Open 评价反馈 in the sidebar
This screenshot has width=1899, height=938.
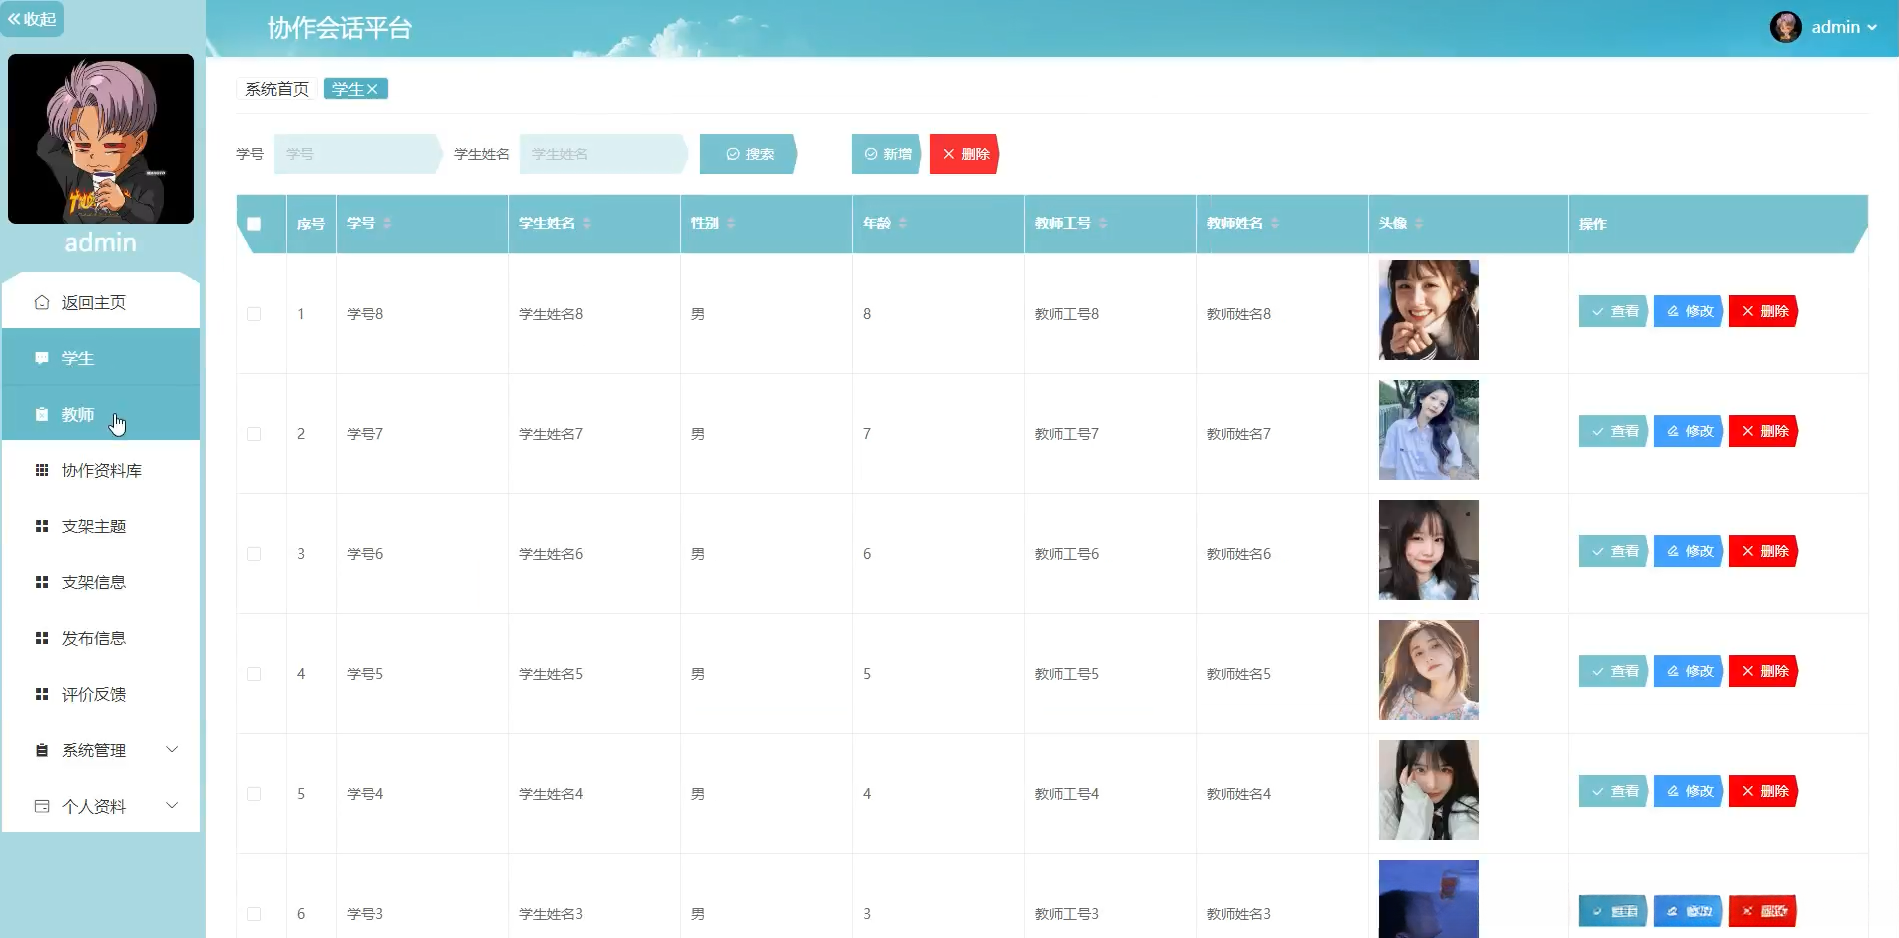coord(101,694)
